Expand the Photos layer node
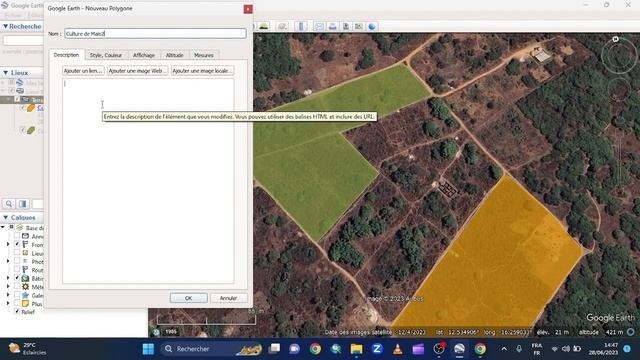 (x=8, y=261)
